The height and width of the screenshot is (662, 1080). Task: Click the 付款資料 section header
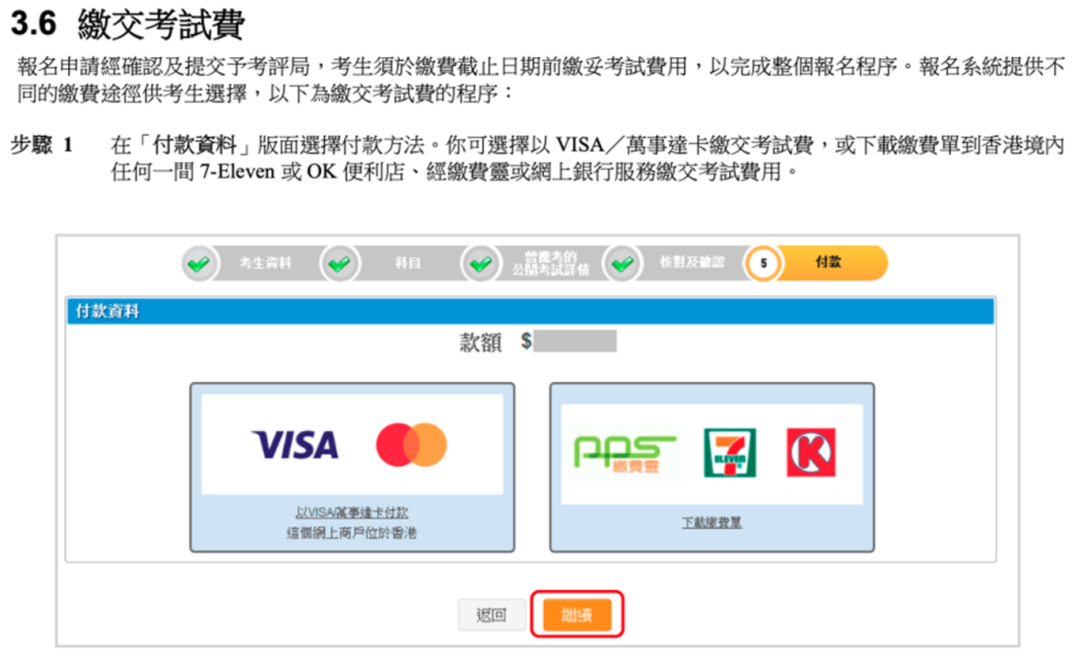tap(530, 311)
